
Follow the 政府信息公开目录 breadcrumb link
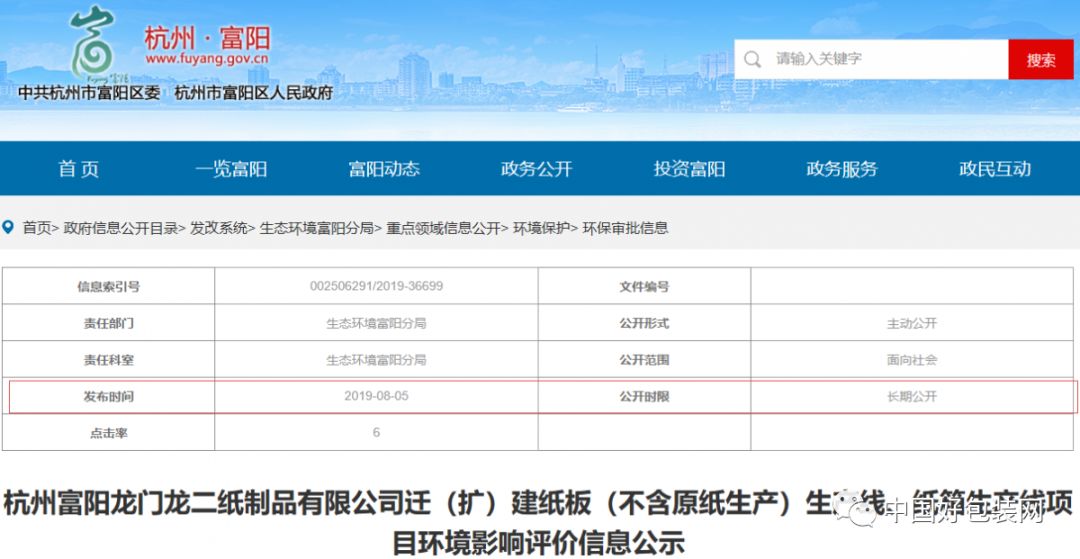point(120,228)
